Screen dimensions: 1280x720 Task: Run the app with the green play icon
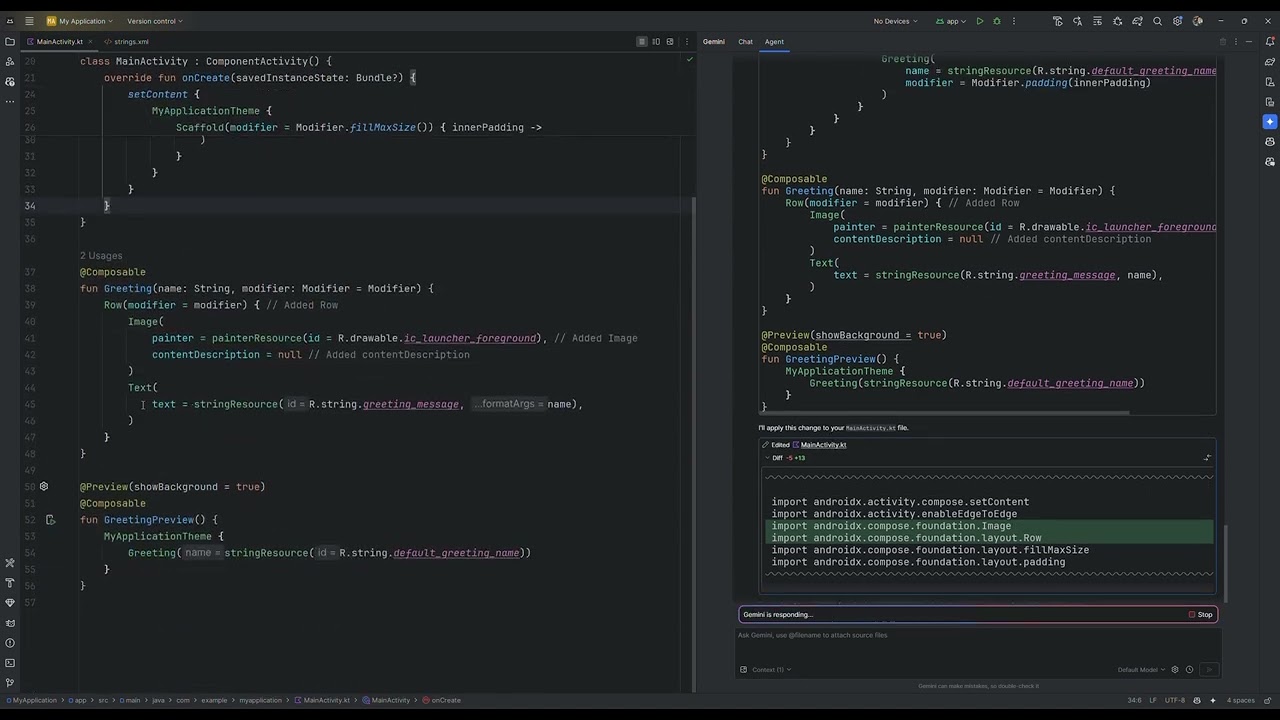(980, 21)
